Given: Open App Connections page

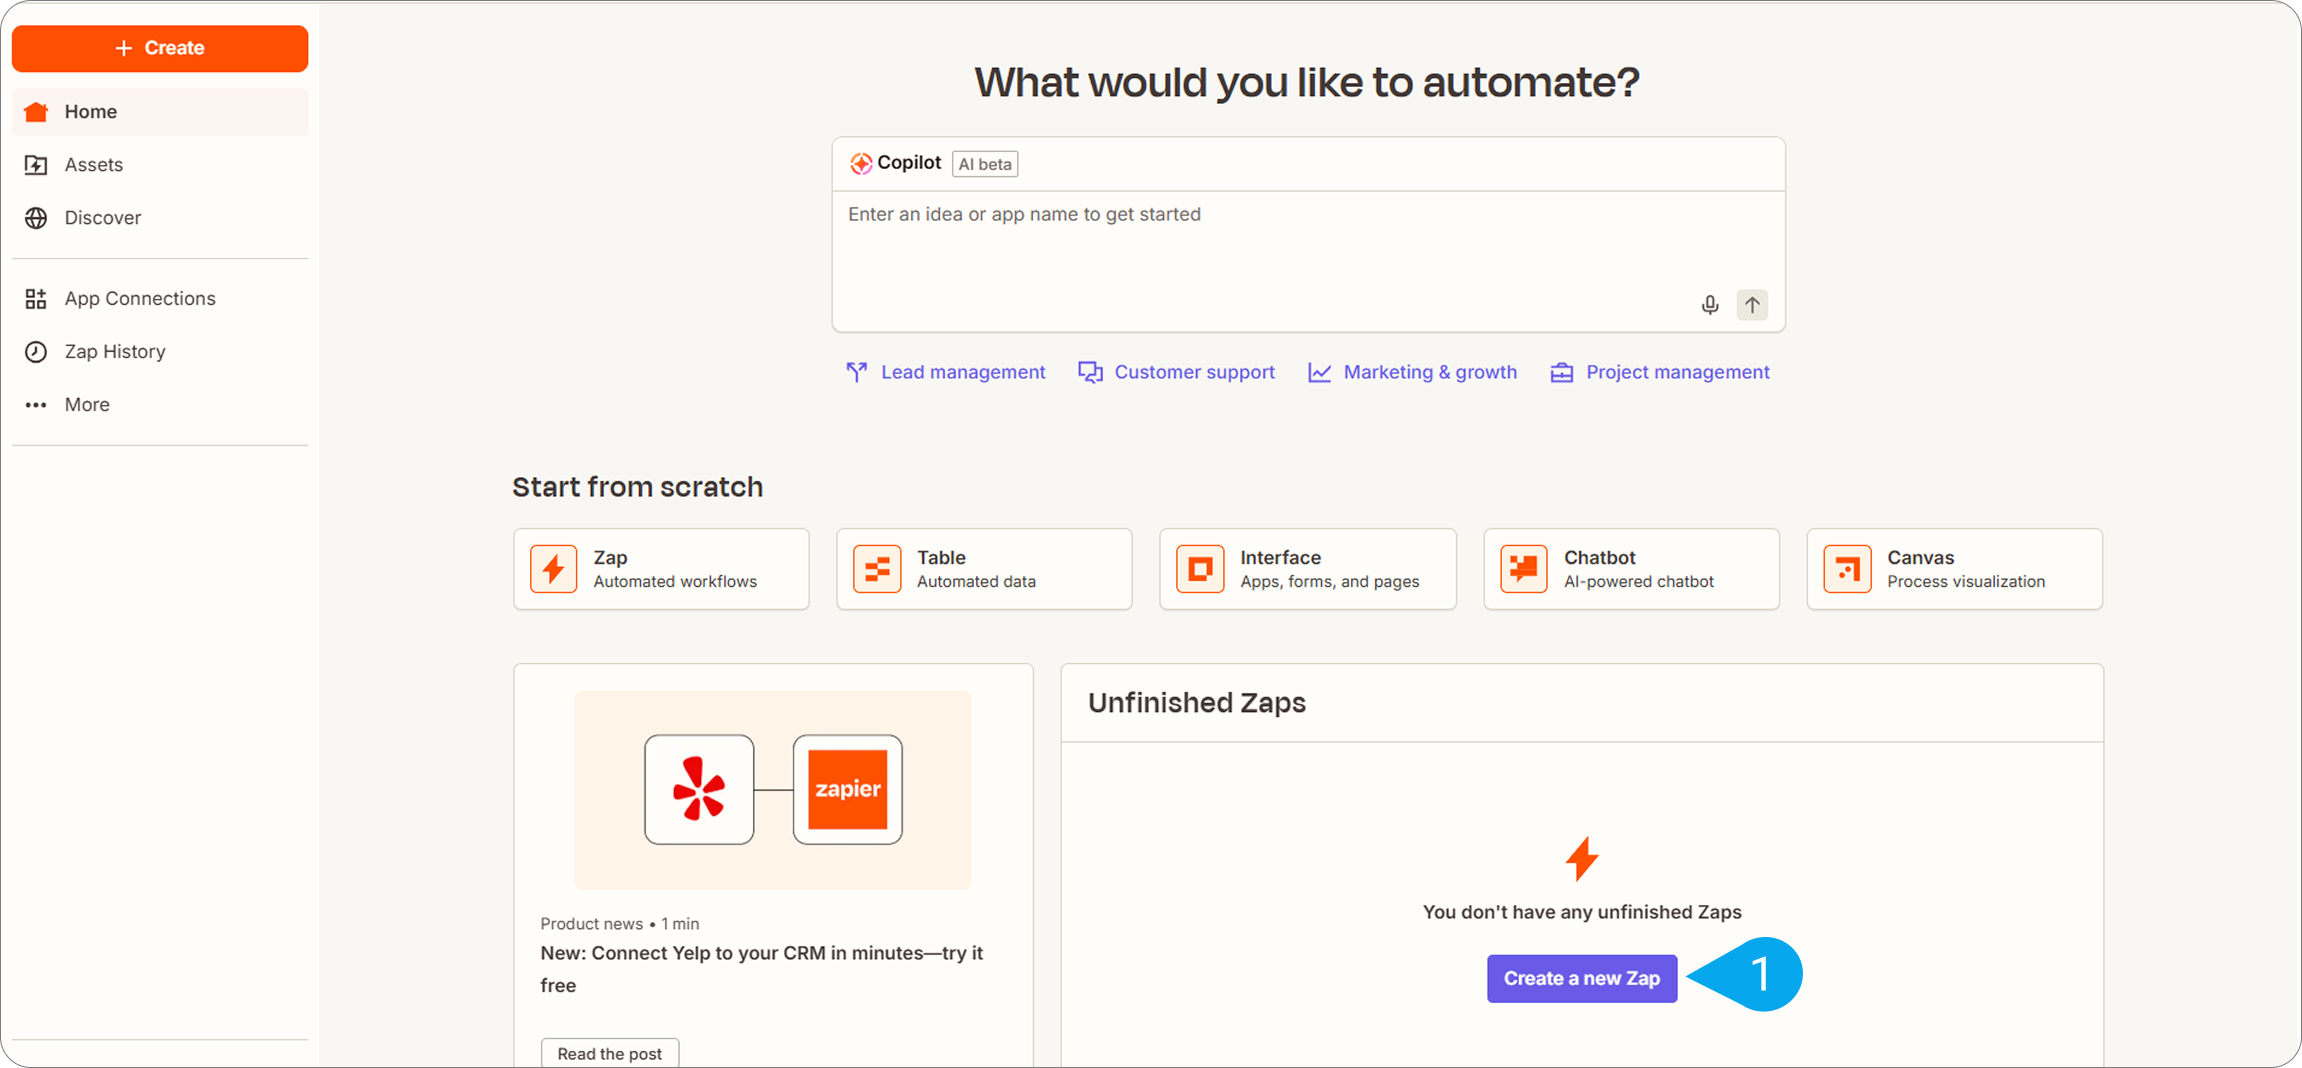Looking at the screenshot, I should point(139,299).
